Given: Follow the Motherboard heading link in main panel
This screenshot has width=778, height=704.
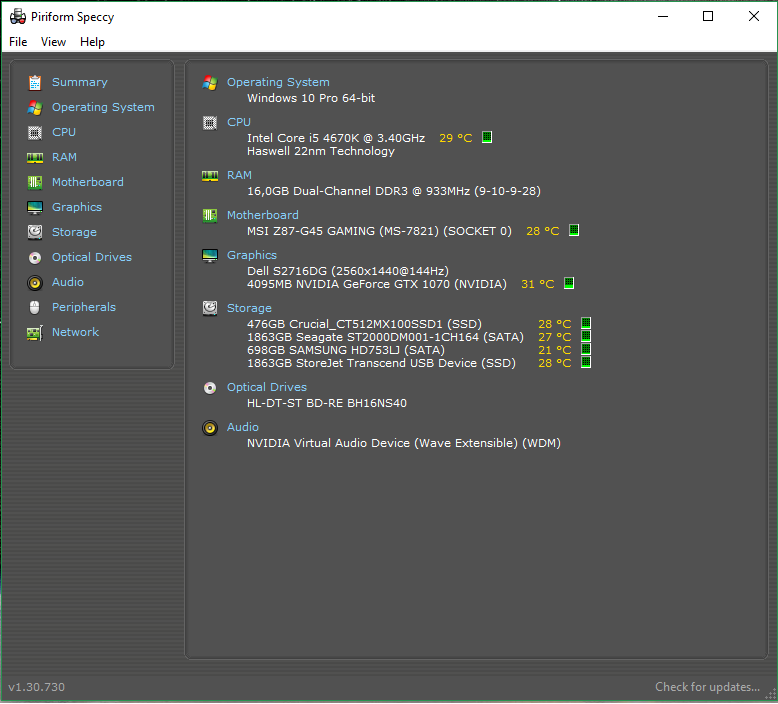Looking at the screenshot, I should [x=262, y=215].
